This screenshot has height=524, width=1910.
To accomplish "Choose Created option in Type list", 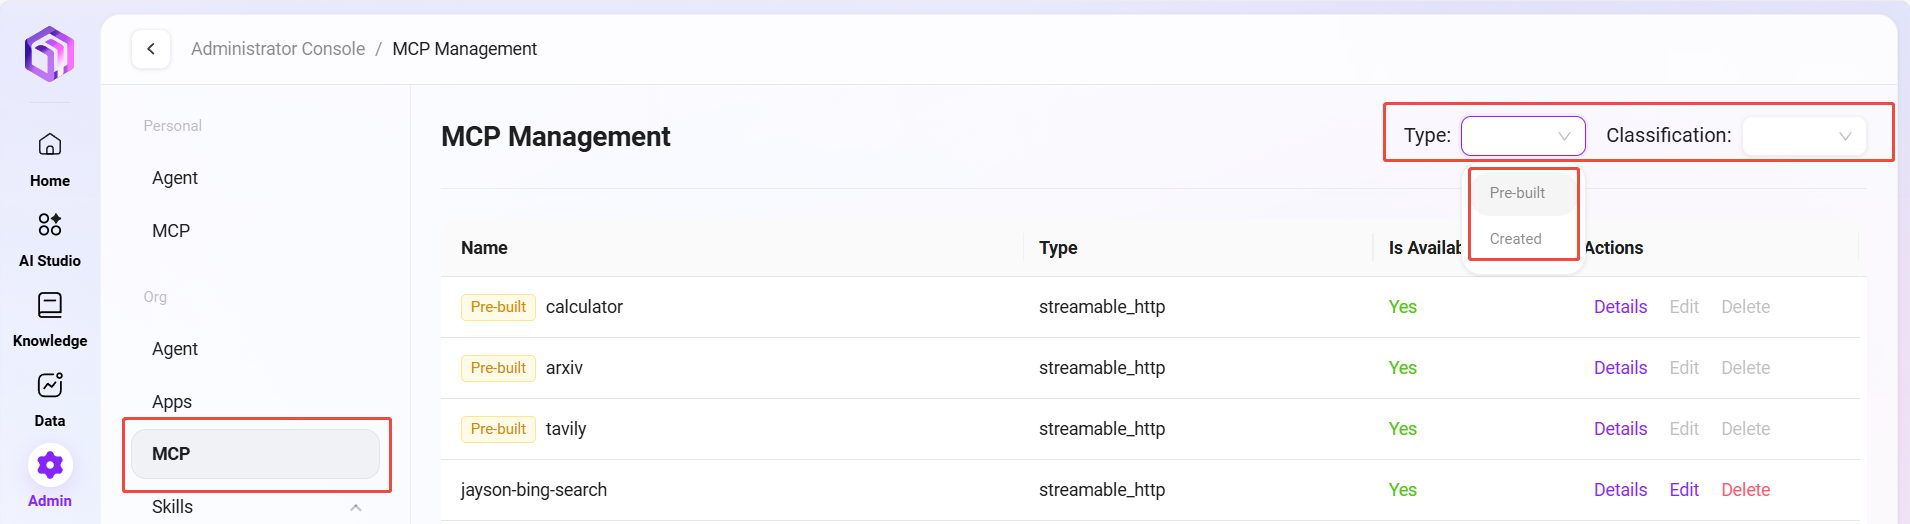I will (x=1515, y=239).
